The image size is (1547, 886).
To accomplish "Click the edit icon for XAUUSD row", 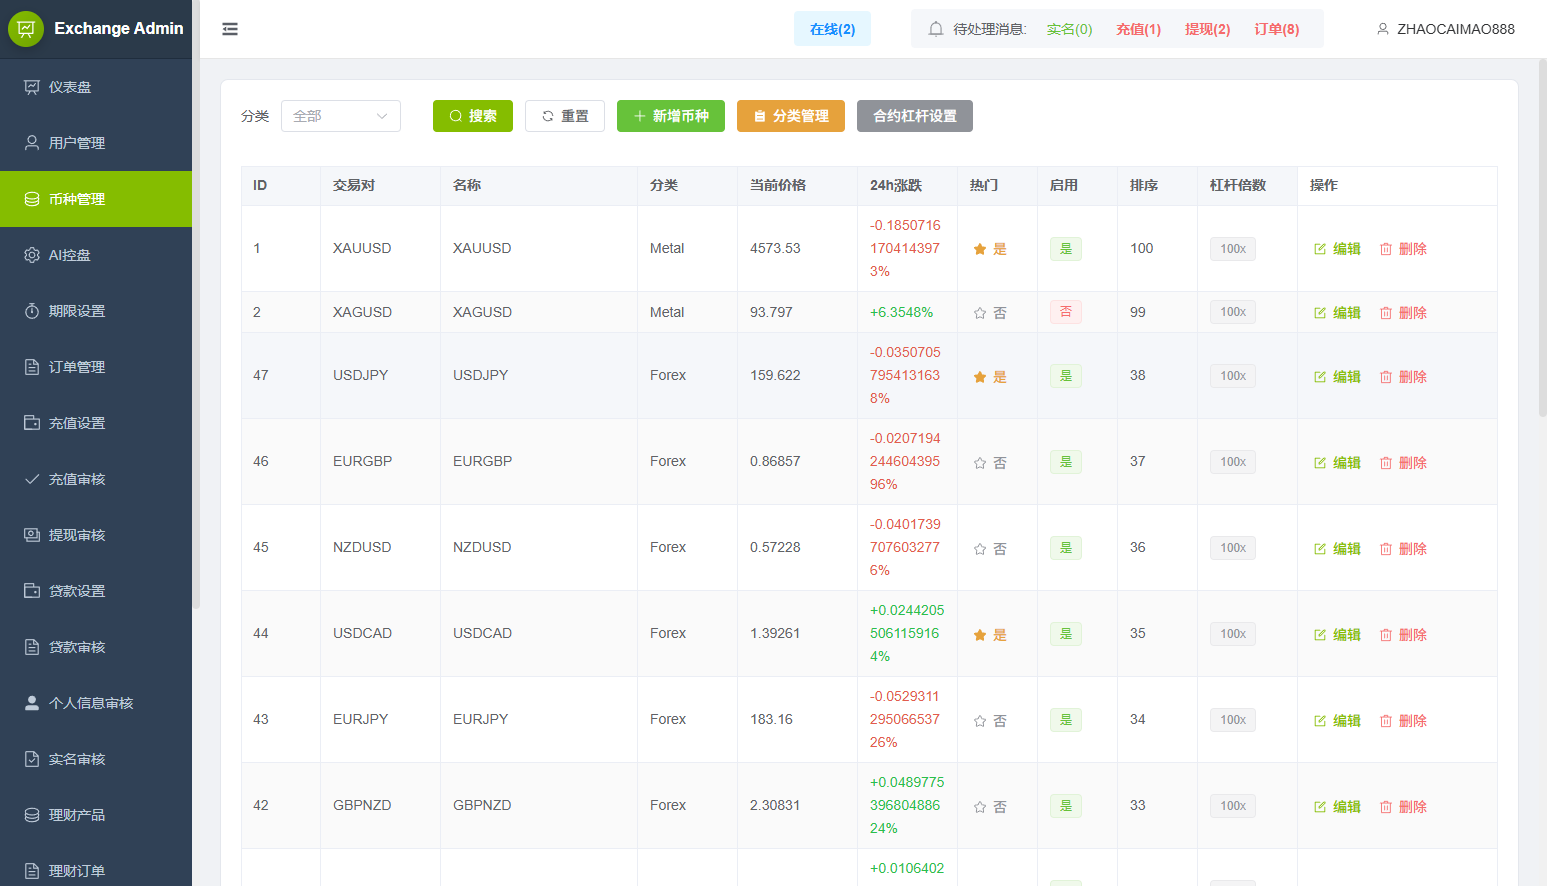I will point(1320,249).
